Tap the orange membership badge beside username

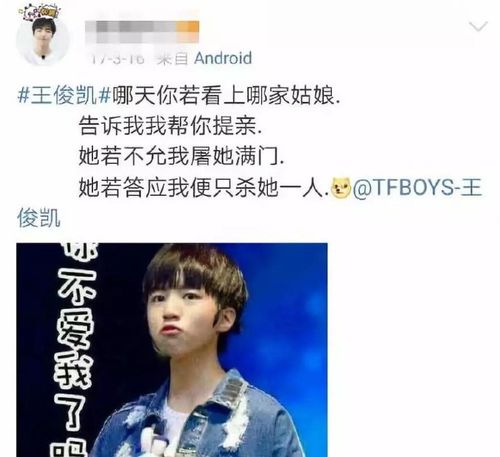[x=188, y=32]
